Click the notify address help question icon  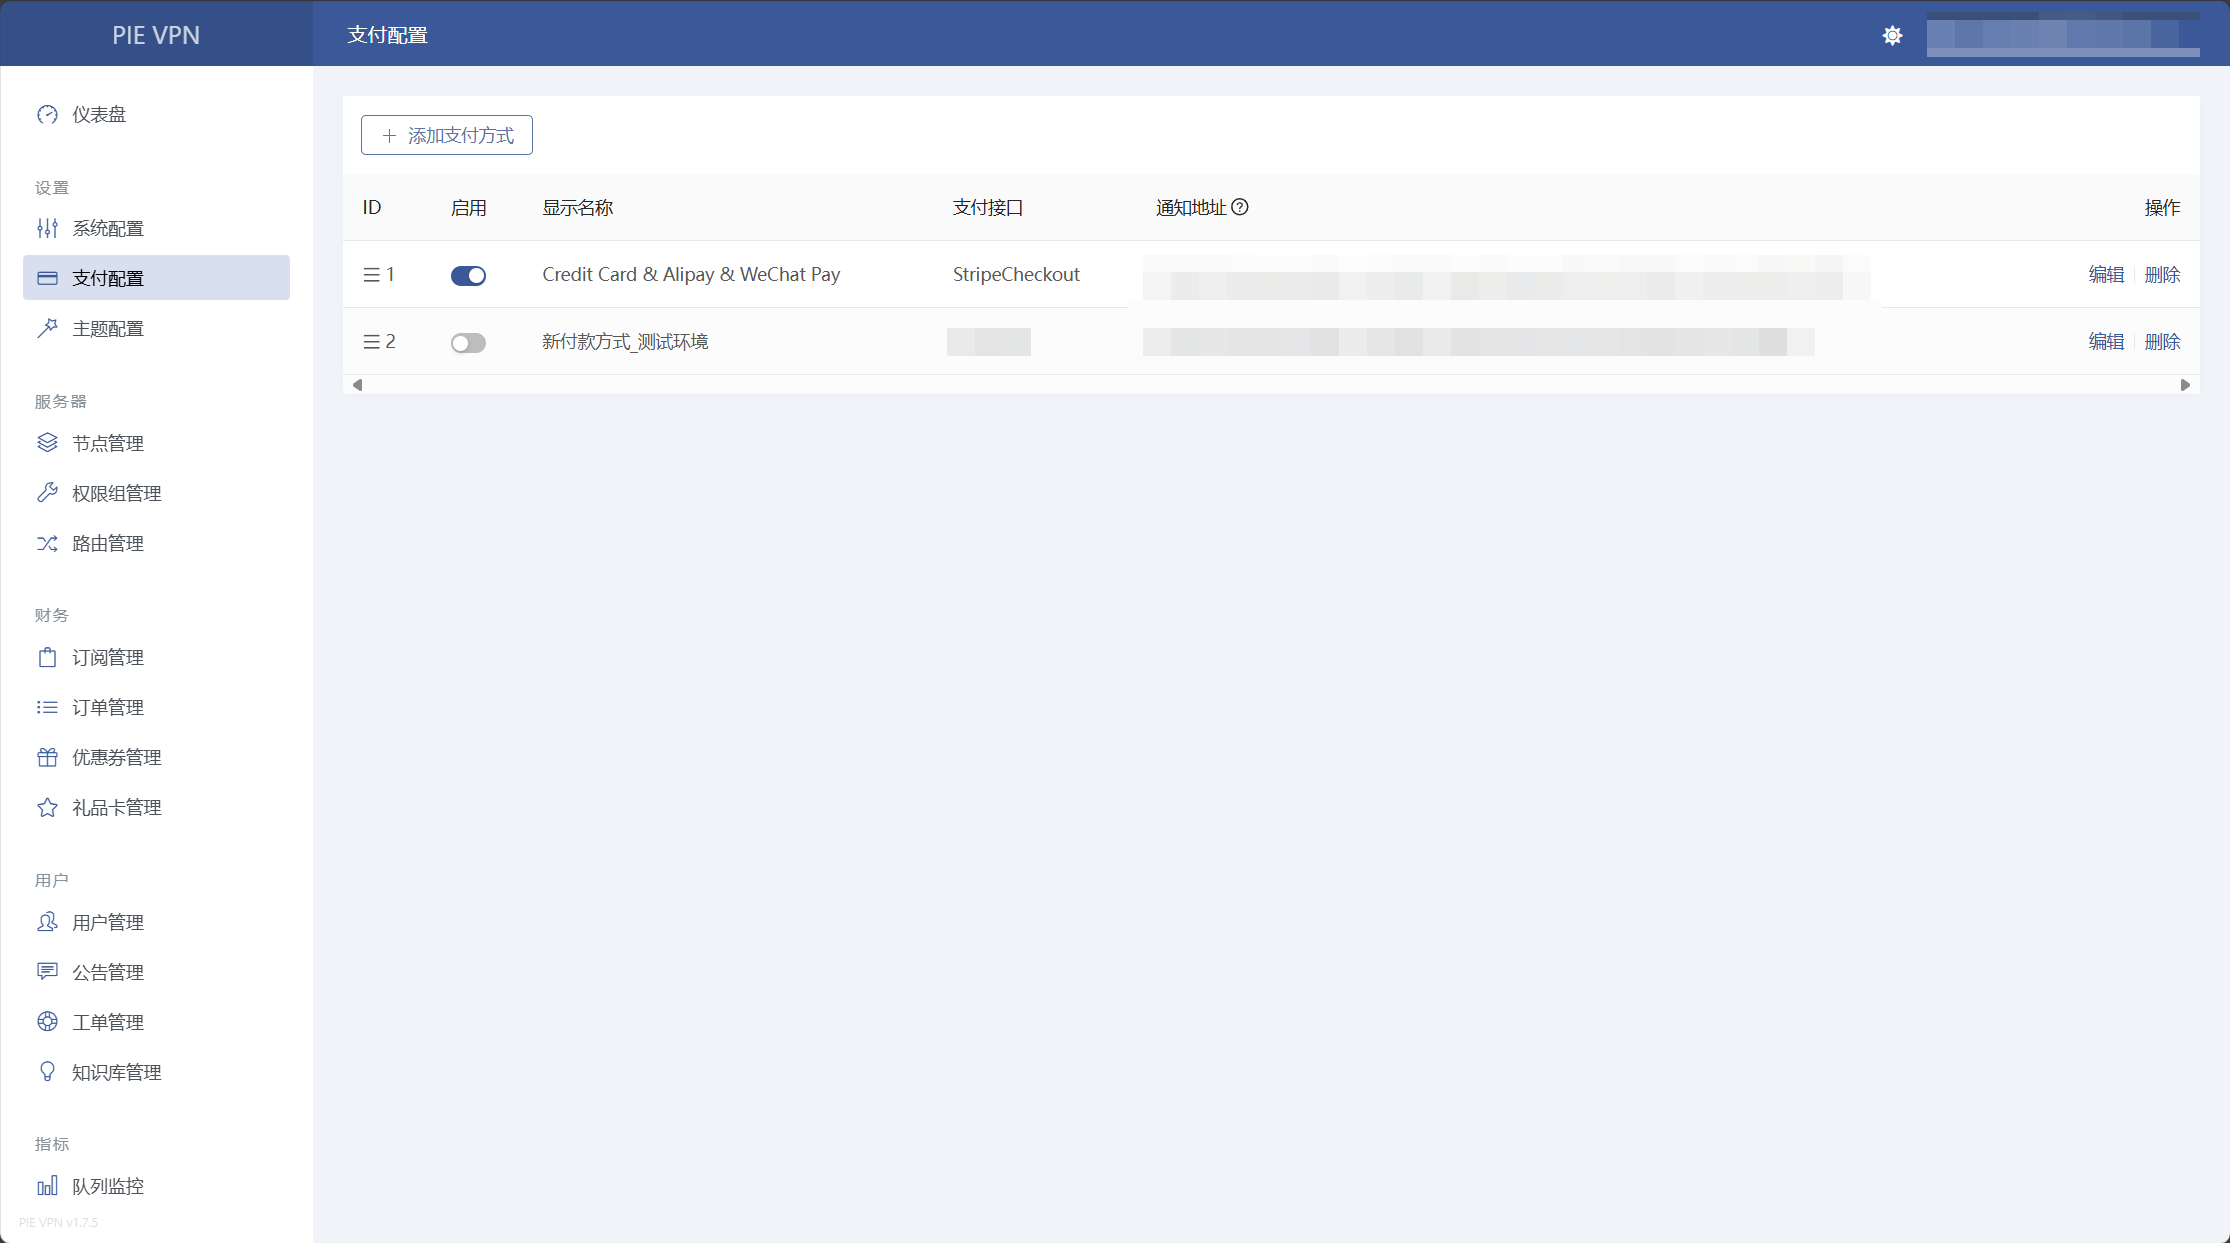point(1240,207)
